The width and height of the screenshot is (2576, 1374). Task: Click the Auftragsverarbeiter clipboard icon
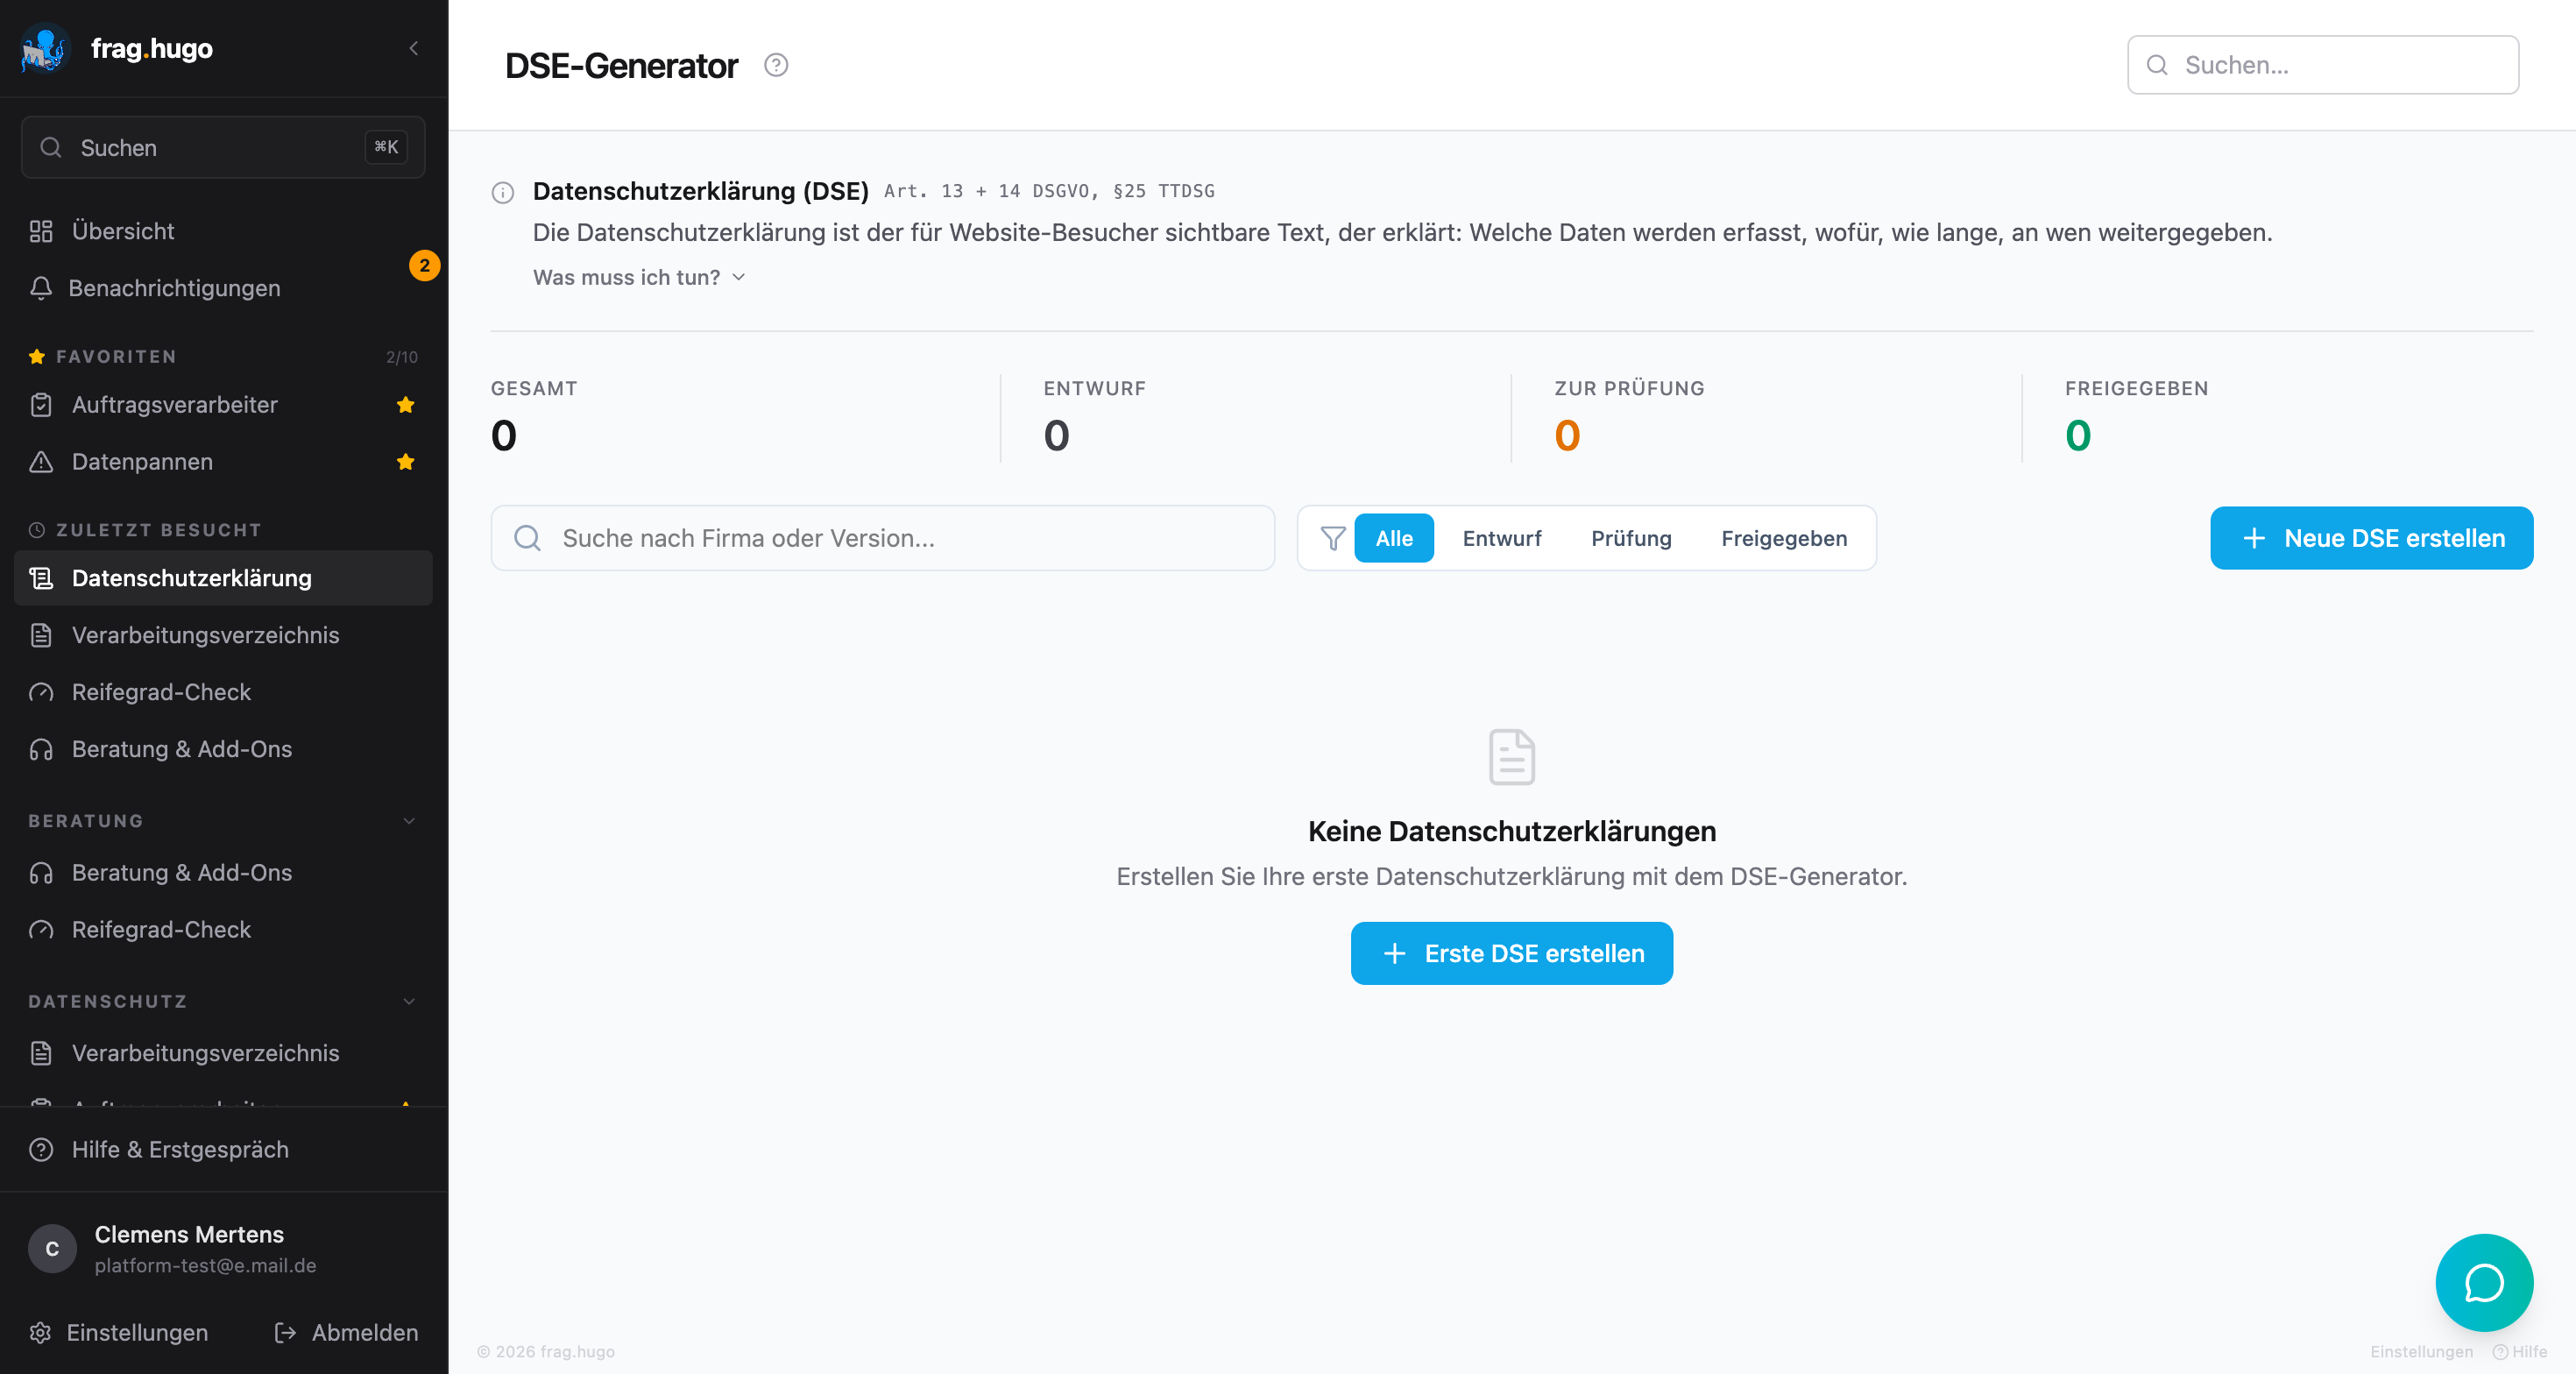[x=41, y=405]
